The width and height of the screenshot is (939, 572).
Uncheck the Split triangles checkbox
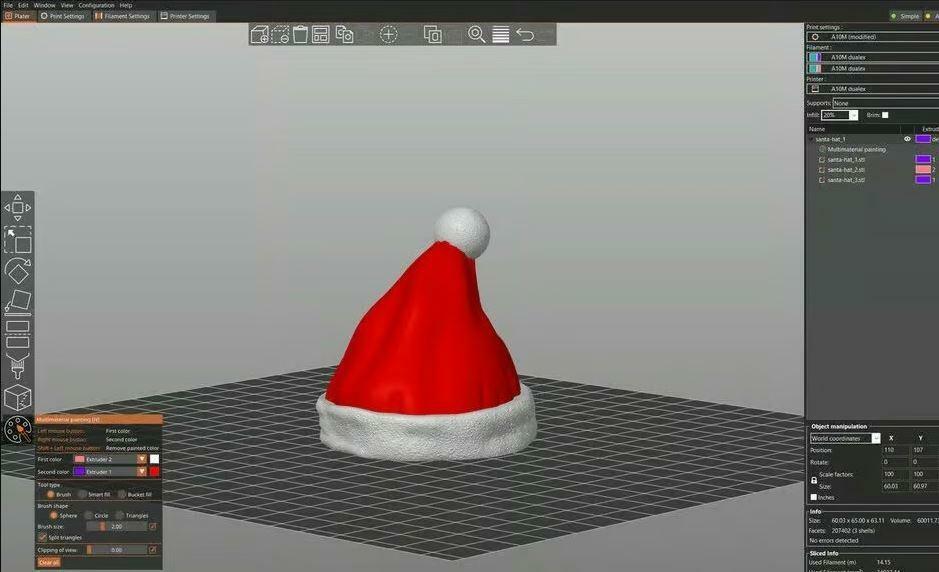[42, 537]
